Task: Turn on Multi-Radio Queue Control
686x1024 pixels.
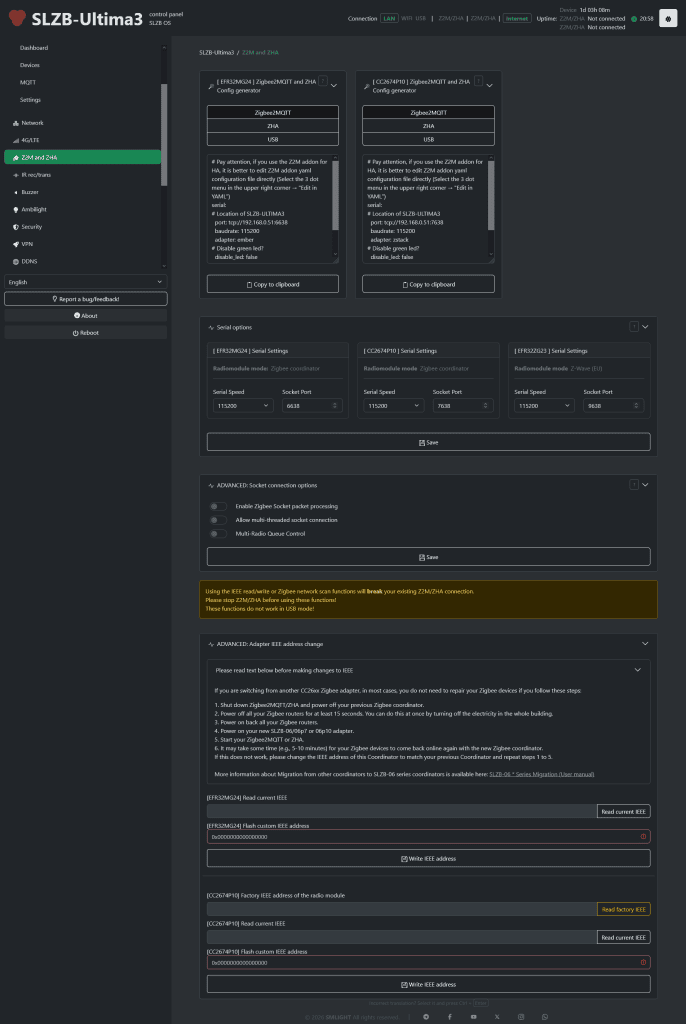Action: tap(218, 534)
